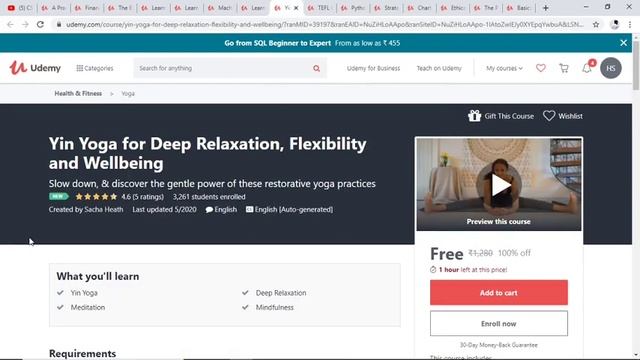Click the 3,261 students enrolled text

209,197
